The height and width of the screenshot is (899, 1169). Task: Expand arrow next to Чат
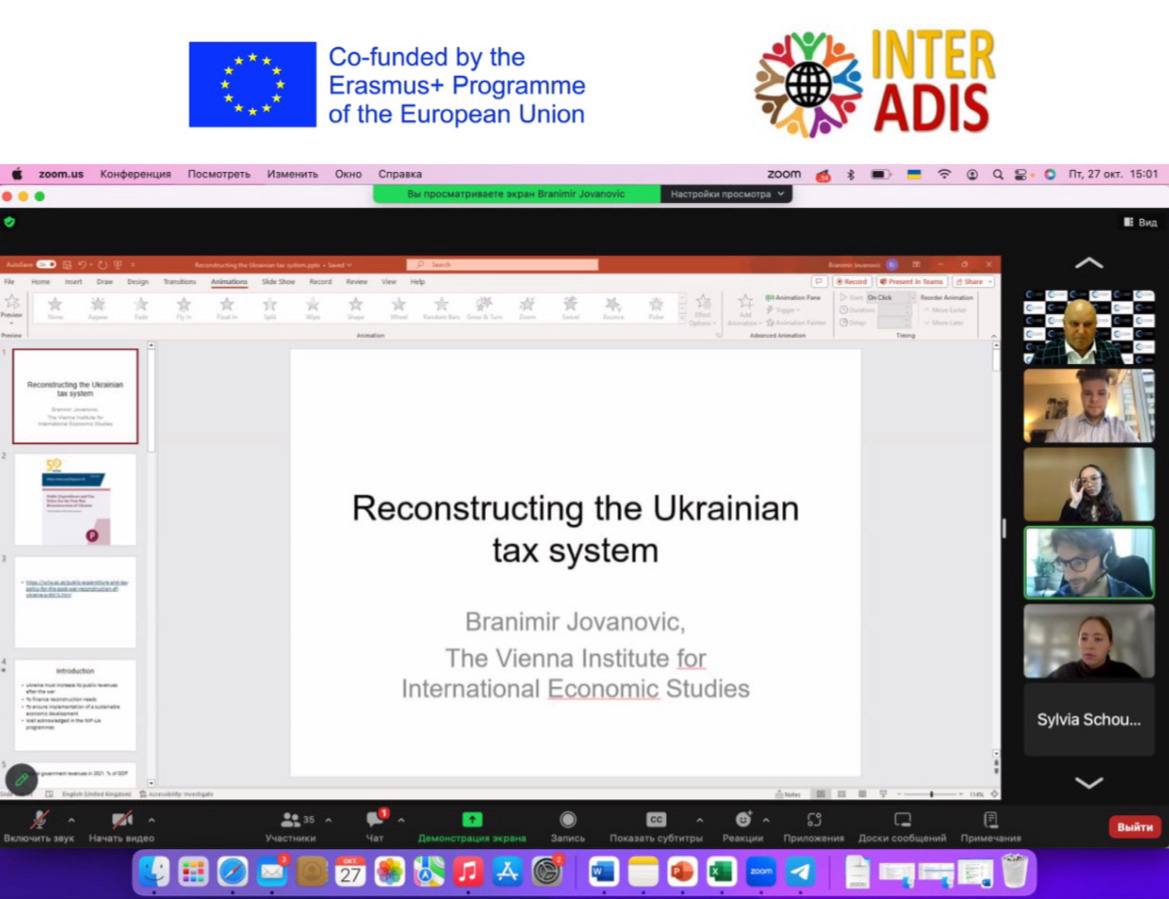(x=401, y=820)
